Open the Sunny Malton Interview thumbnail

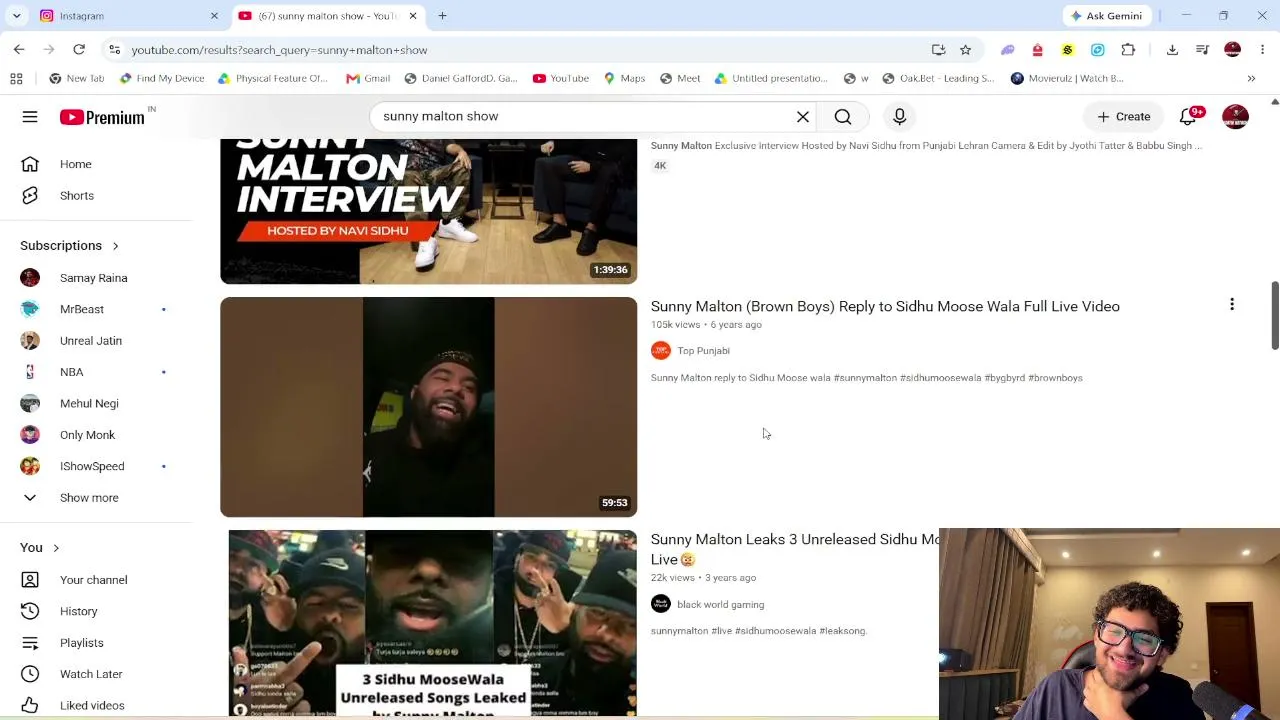428,211
